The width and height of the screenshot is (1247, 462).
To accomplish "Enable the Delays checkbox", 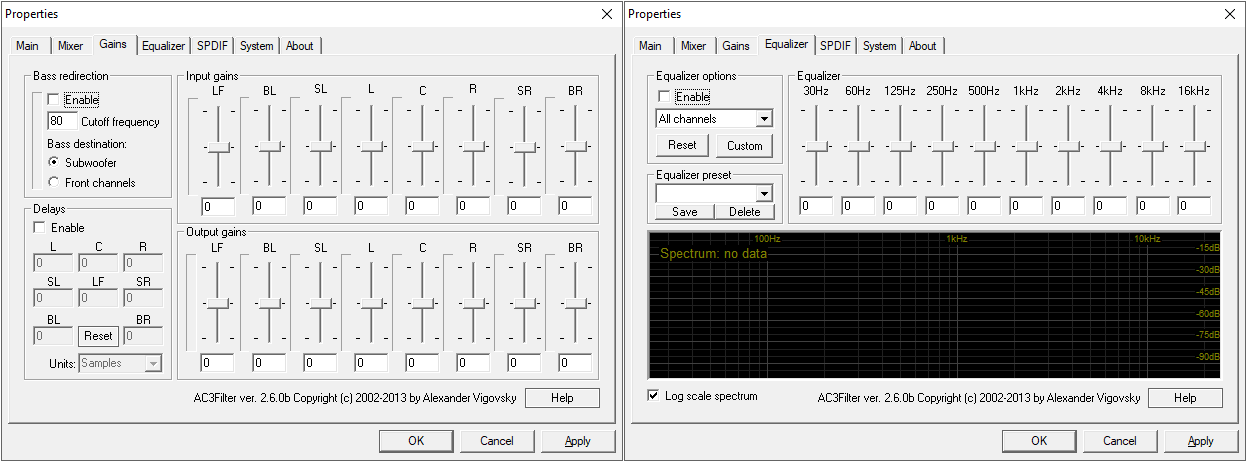I will point(40,228).
